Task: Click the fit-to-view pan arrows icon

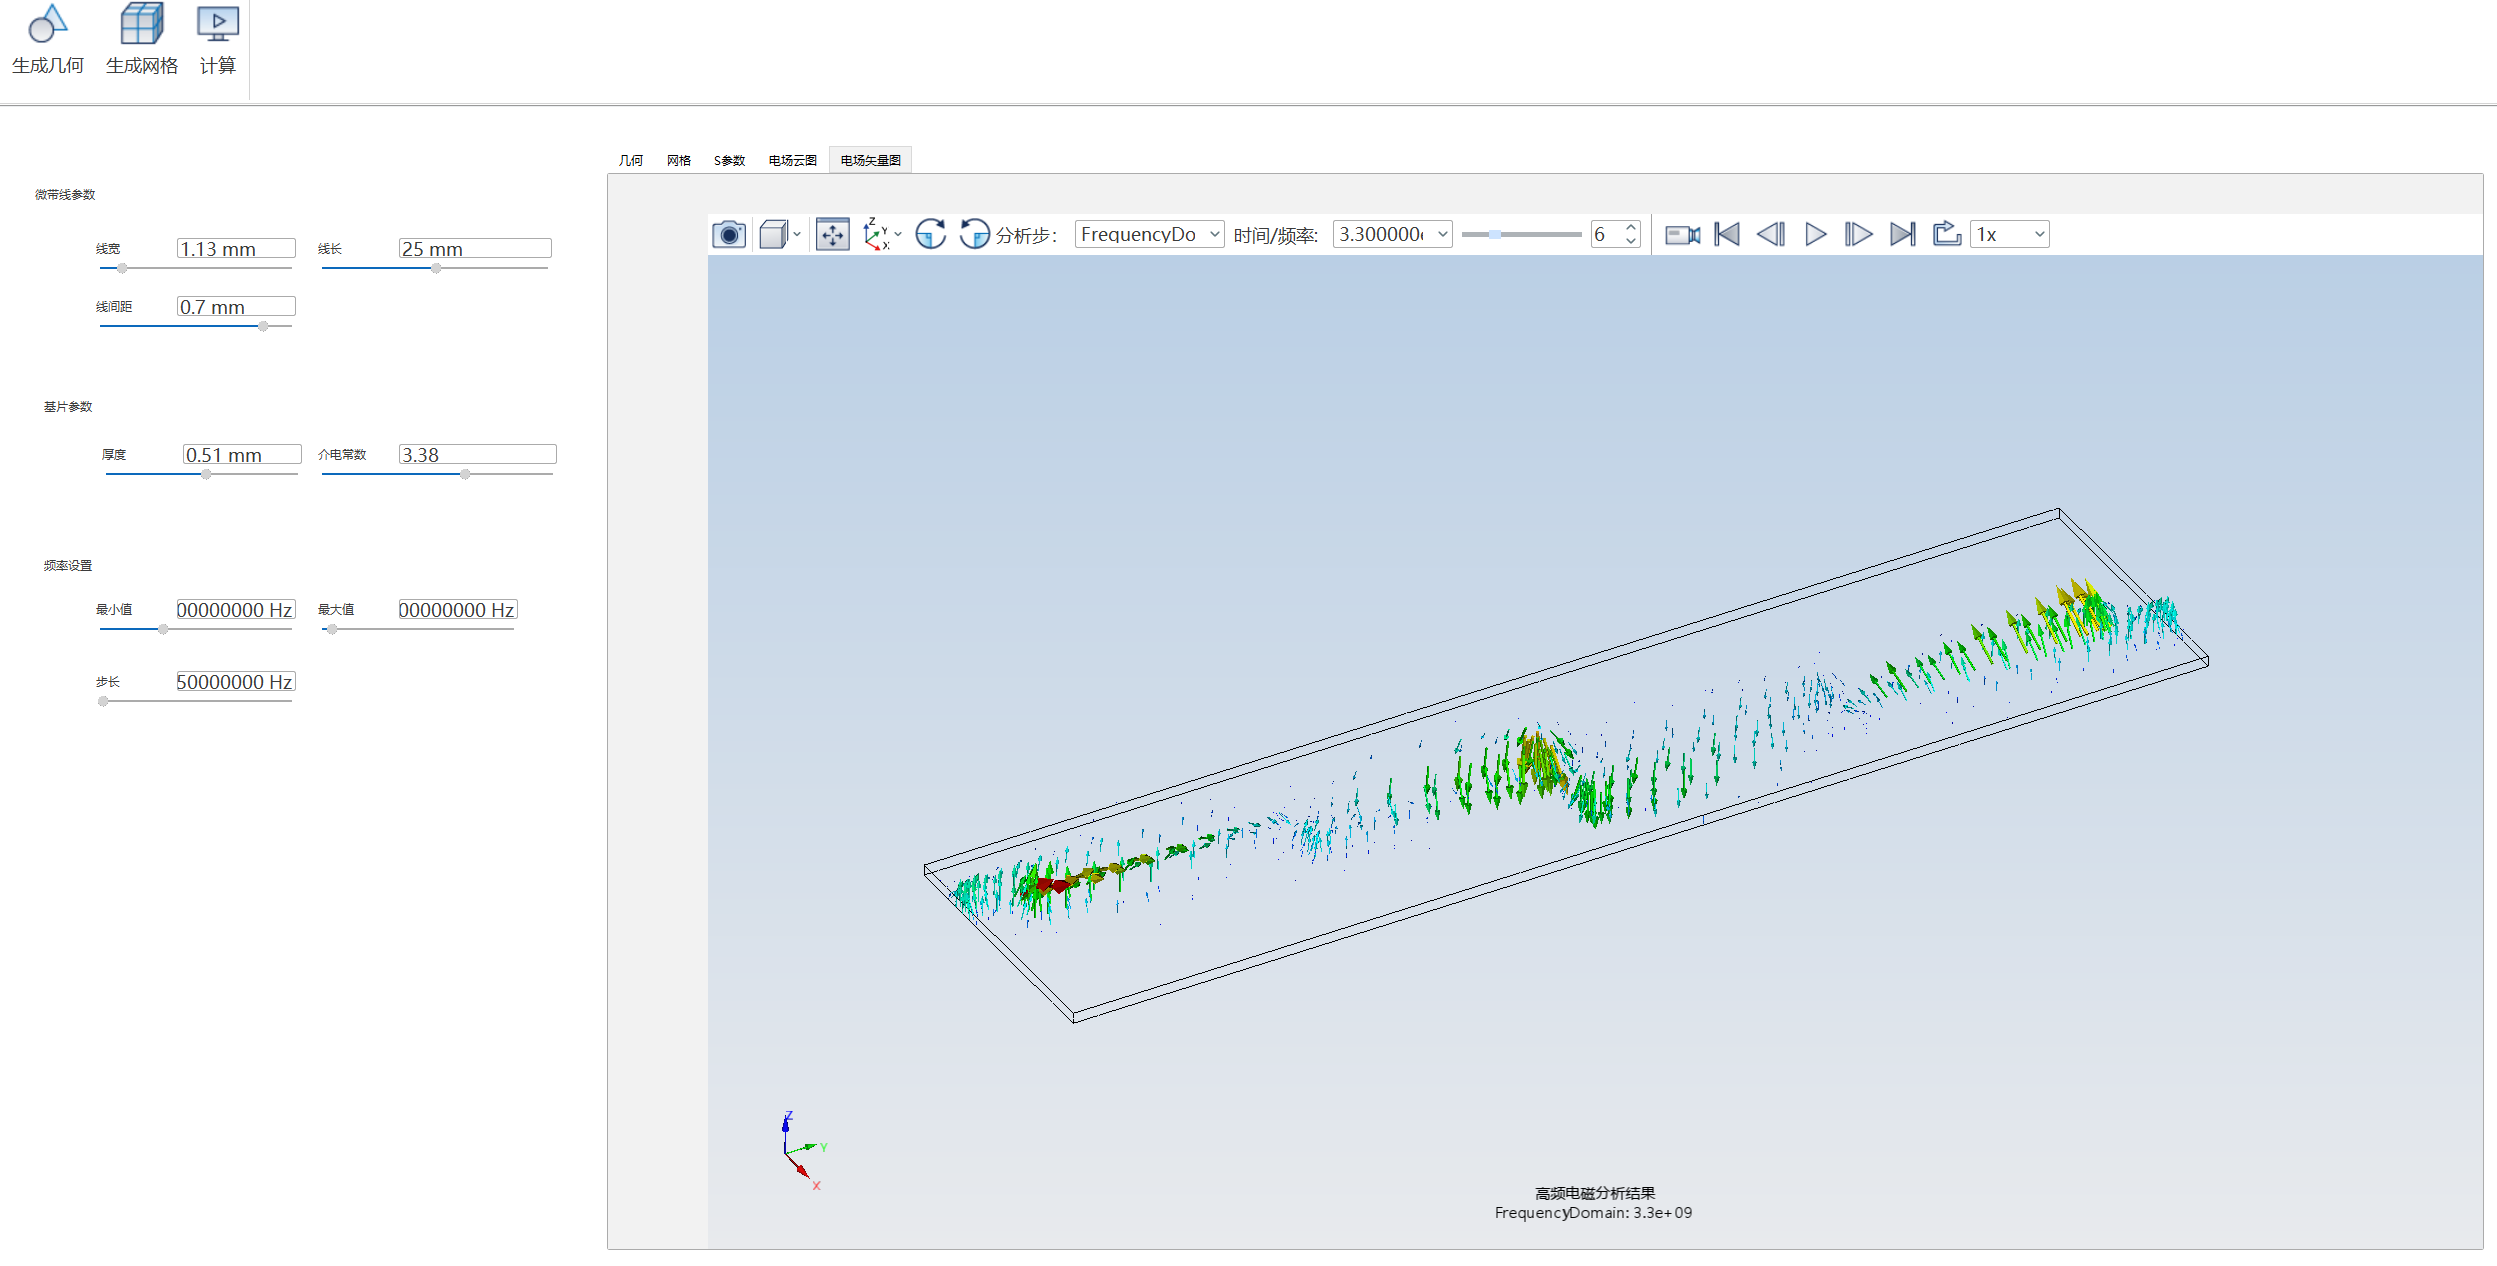Action: (x=832, y=235)
